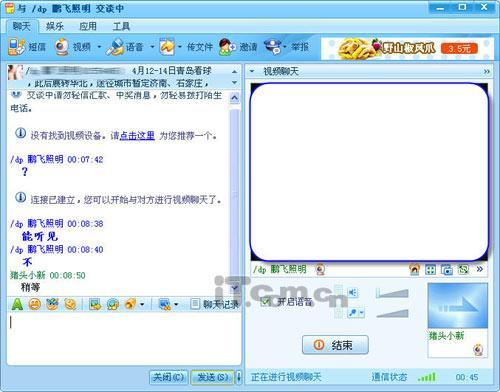
Task: Switch to the 娱乐 tab
Action: [55, 26]
